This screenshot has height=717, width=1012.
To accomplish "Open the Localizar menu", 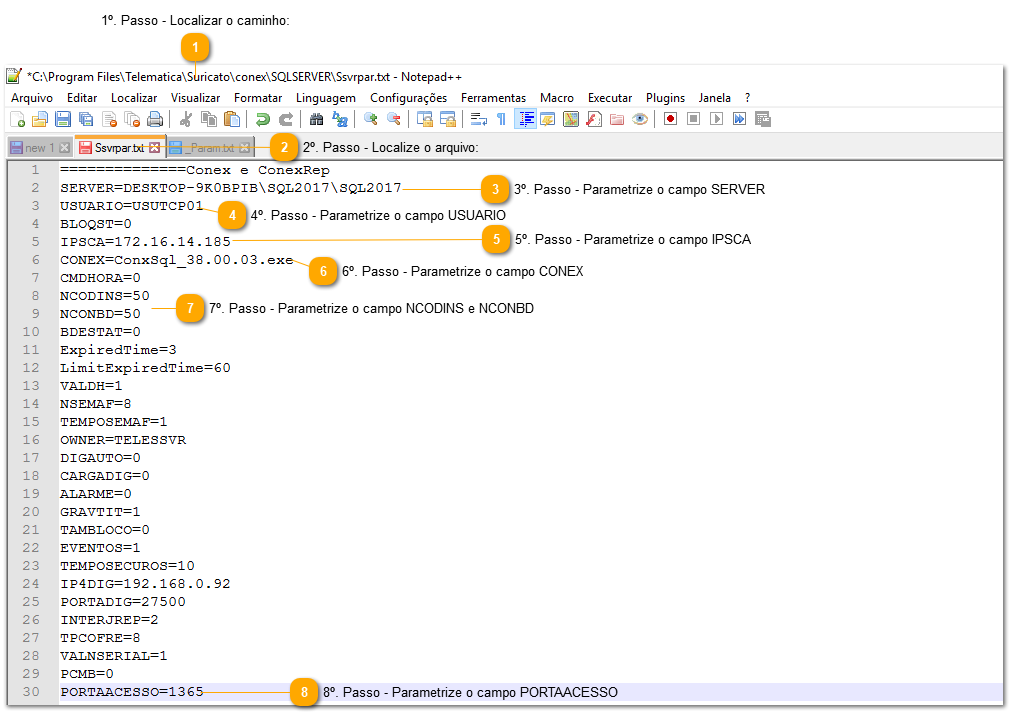I will point(134,98).
